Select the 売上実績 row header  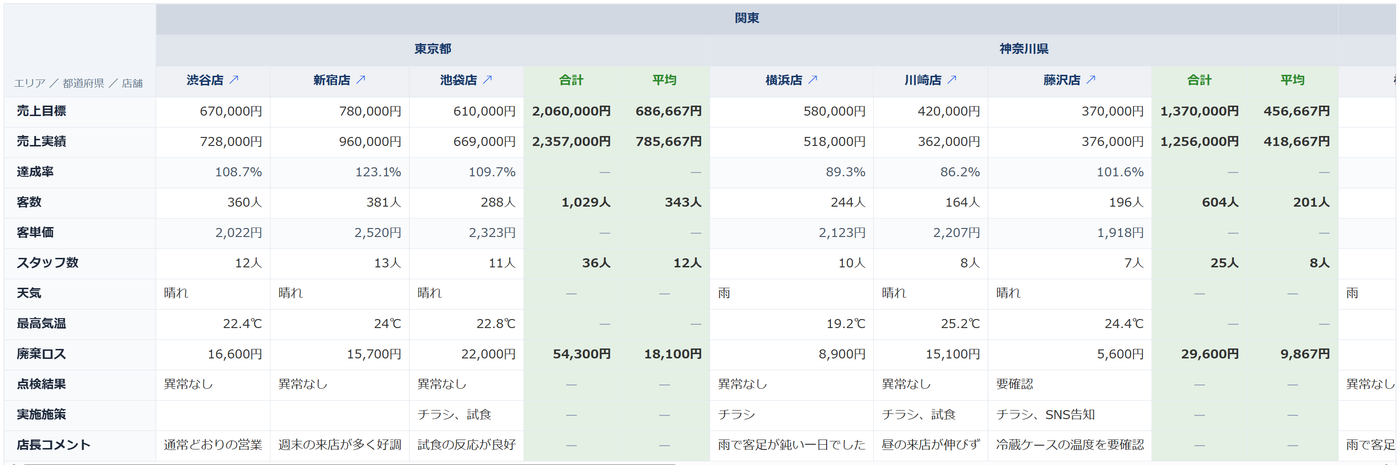pyautogui.click(x=80, y=142)
